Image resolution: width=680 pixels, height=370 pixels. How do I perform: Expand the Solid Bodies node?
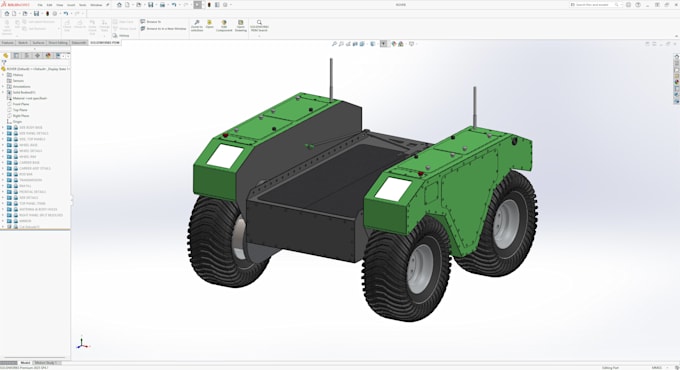click(3, 92)
